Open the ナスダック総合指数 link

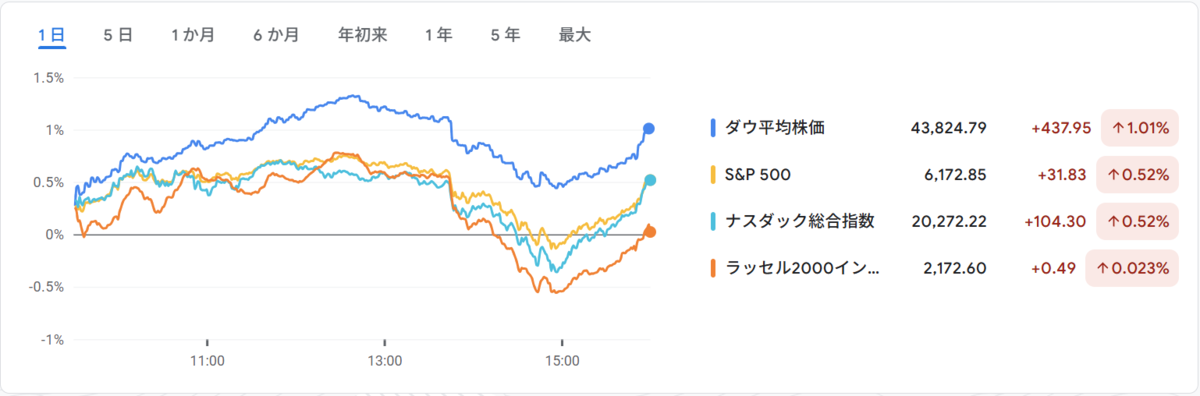[x=800, y=222]
